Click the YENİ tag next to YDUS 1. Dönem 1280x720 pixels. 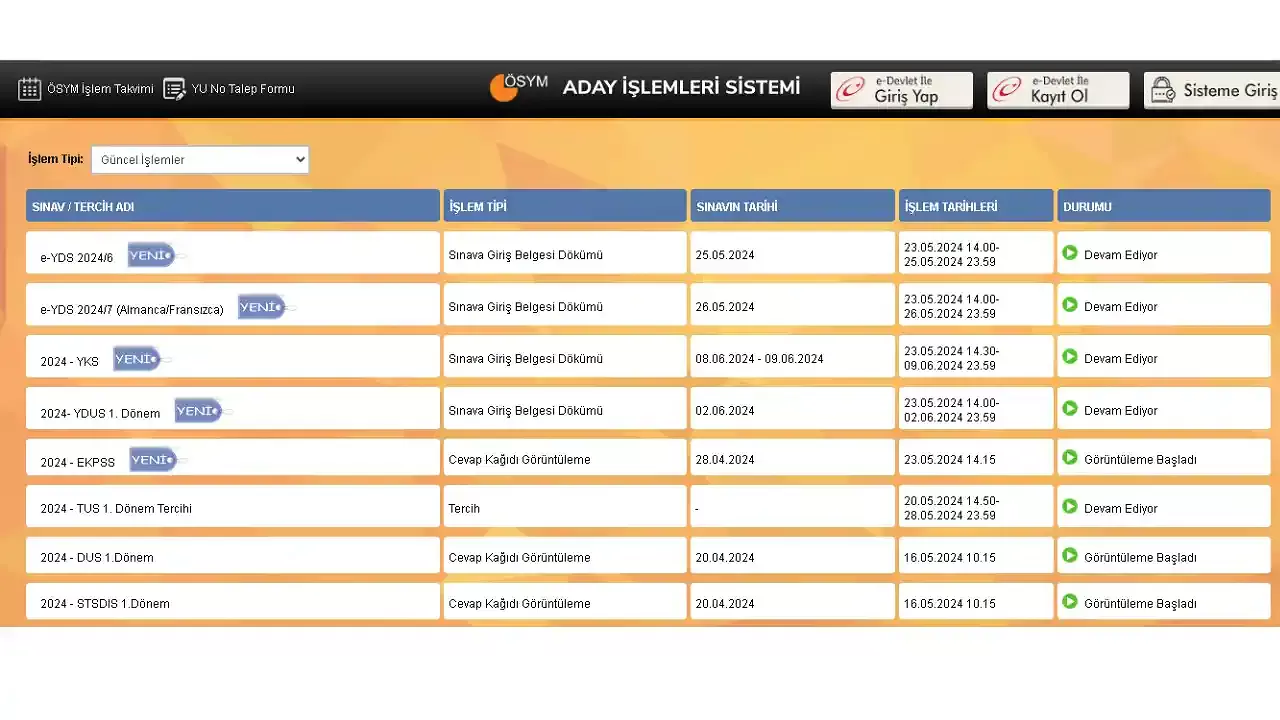(x=199, y=411)
